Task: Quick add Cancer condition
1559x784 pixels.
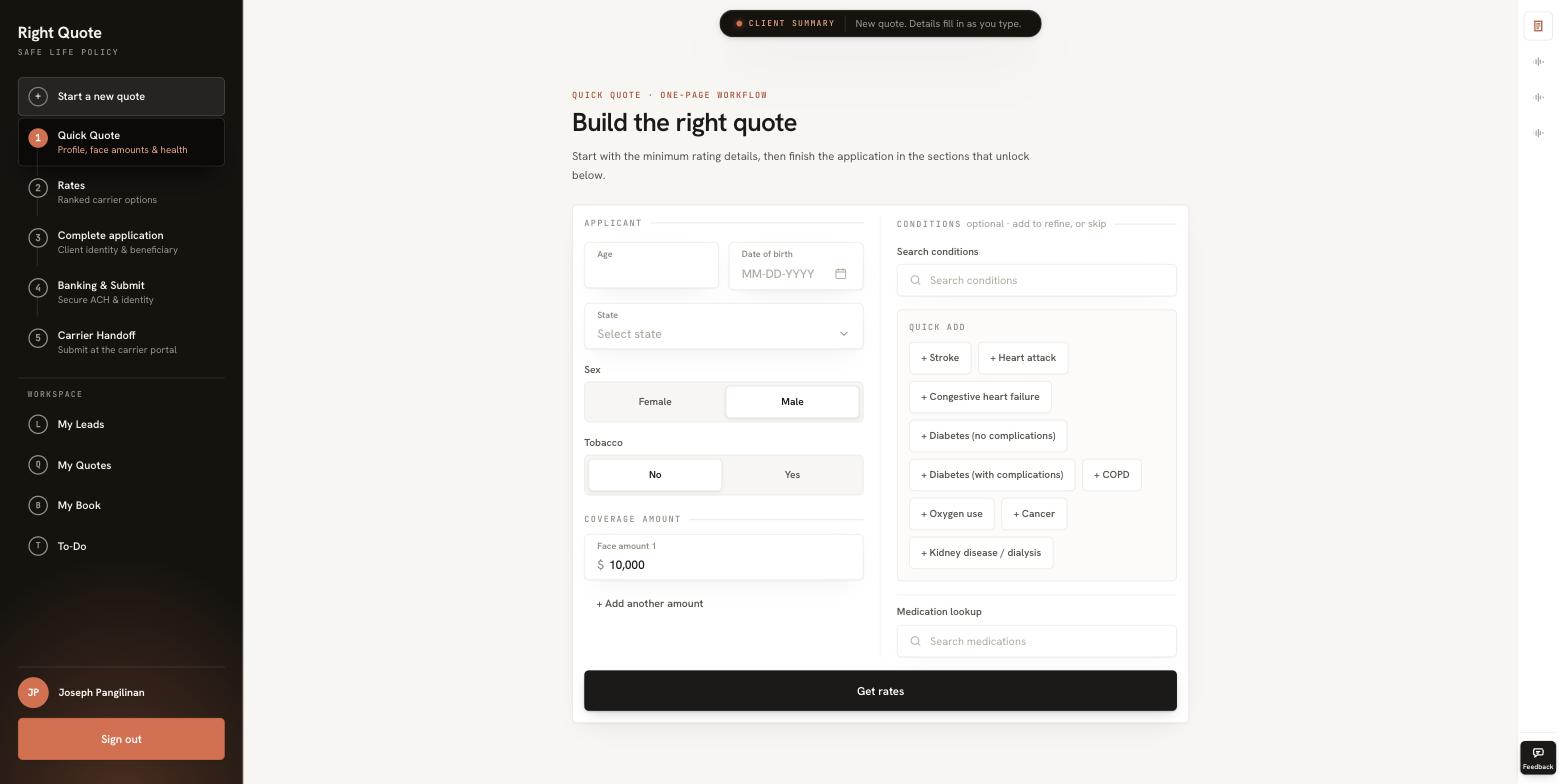Action: click(1034, 514)
